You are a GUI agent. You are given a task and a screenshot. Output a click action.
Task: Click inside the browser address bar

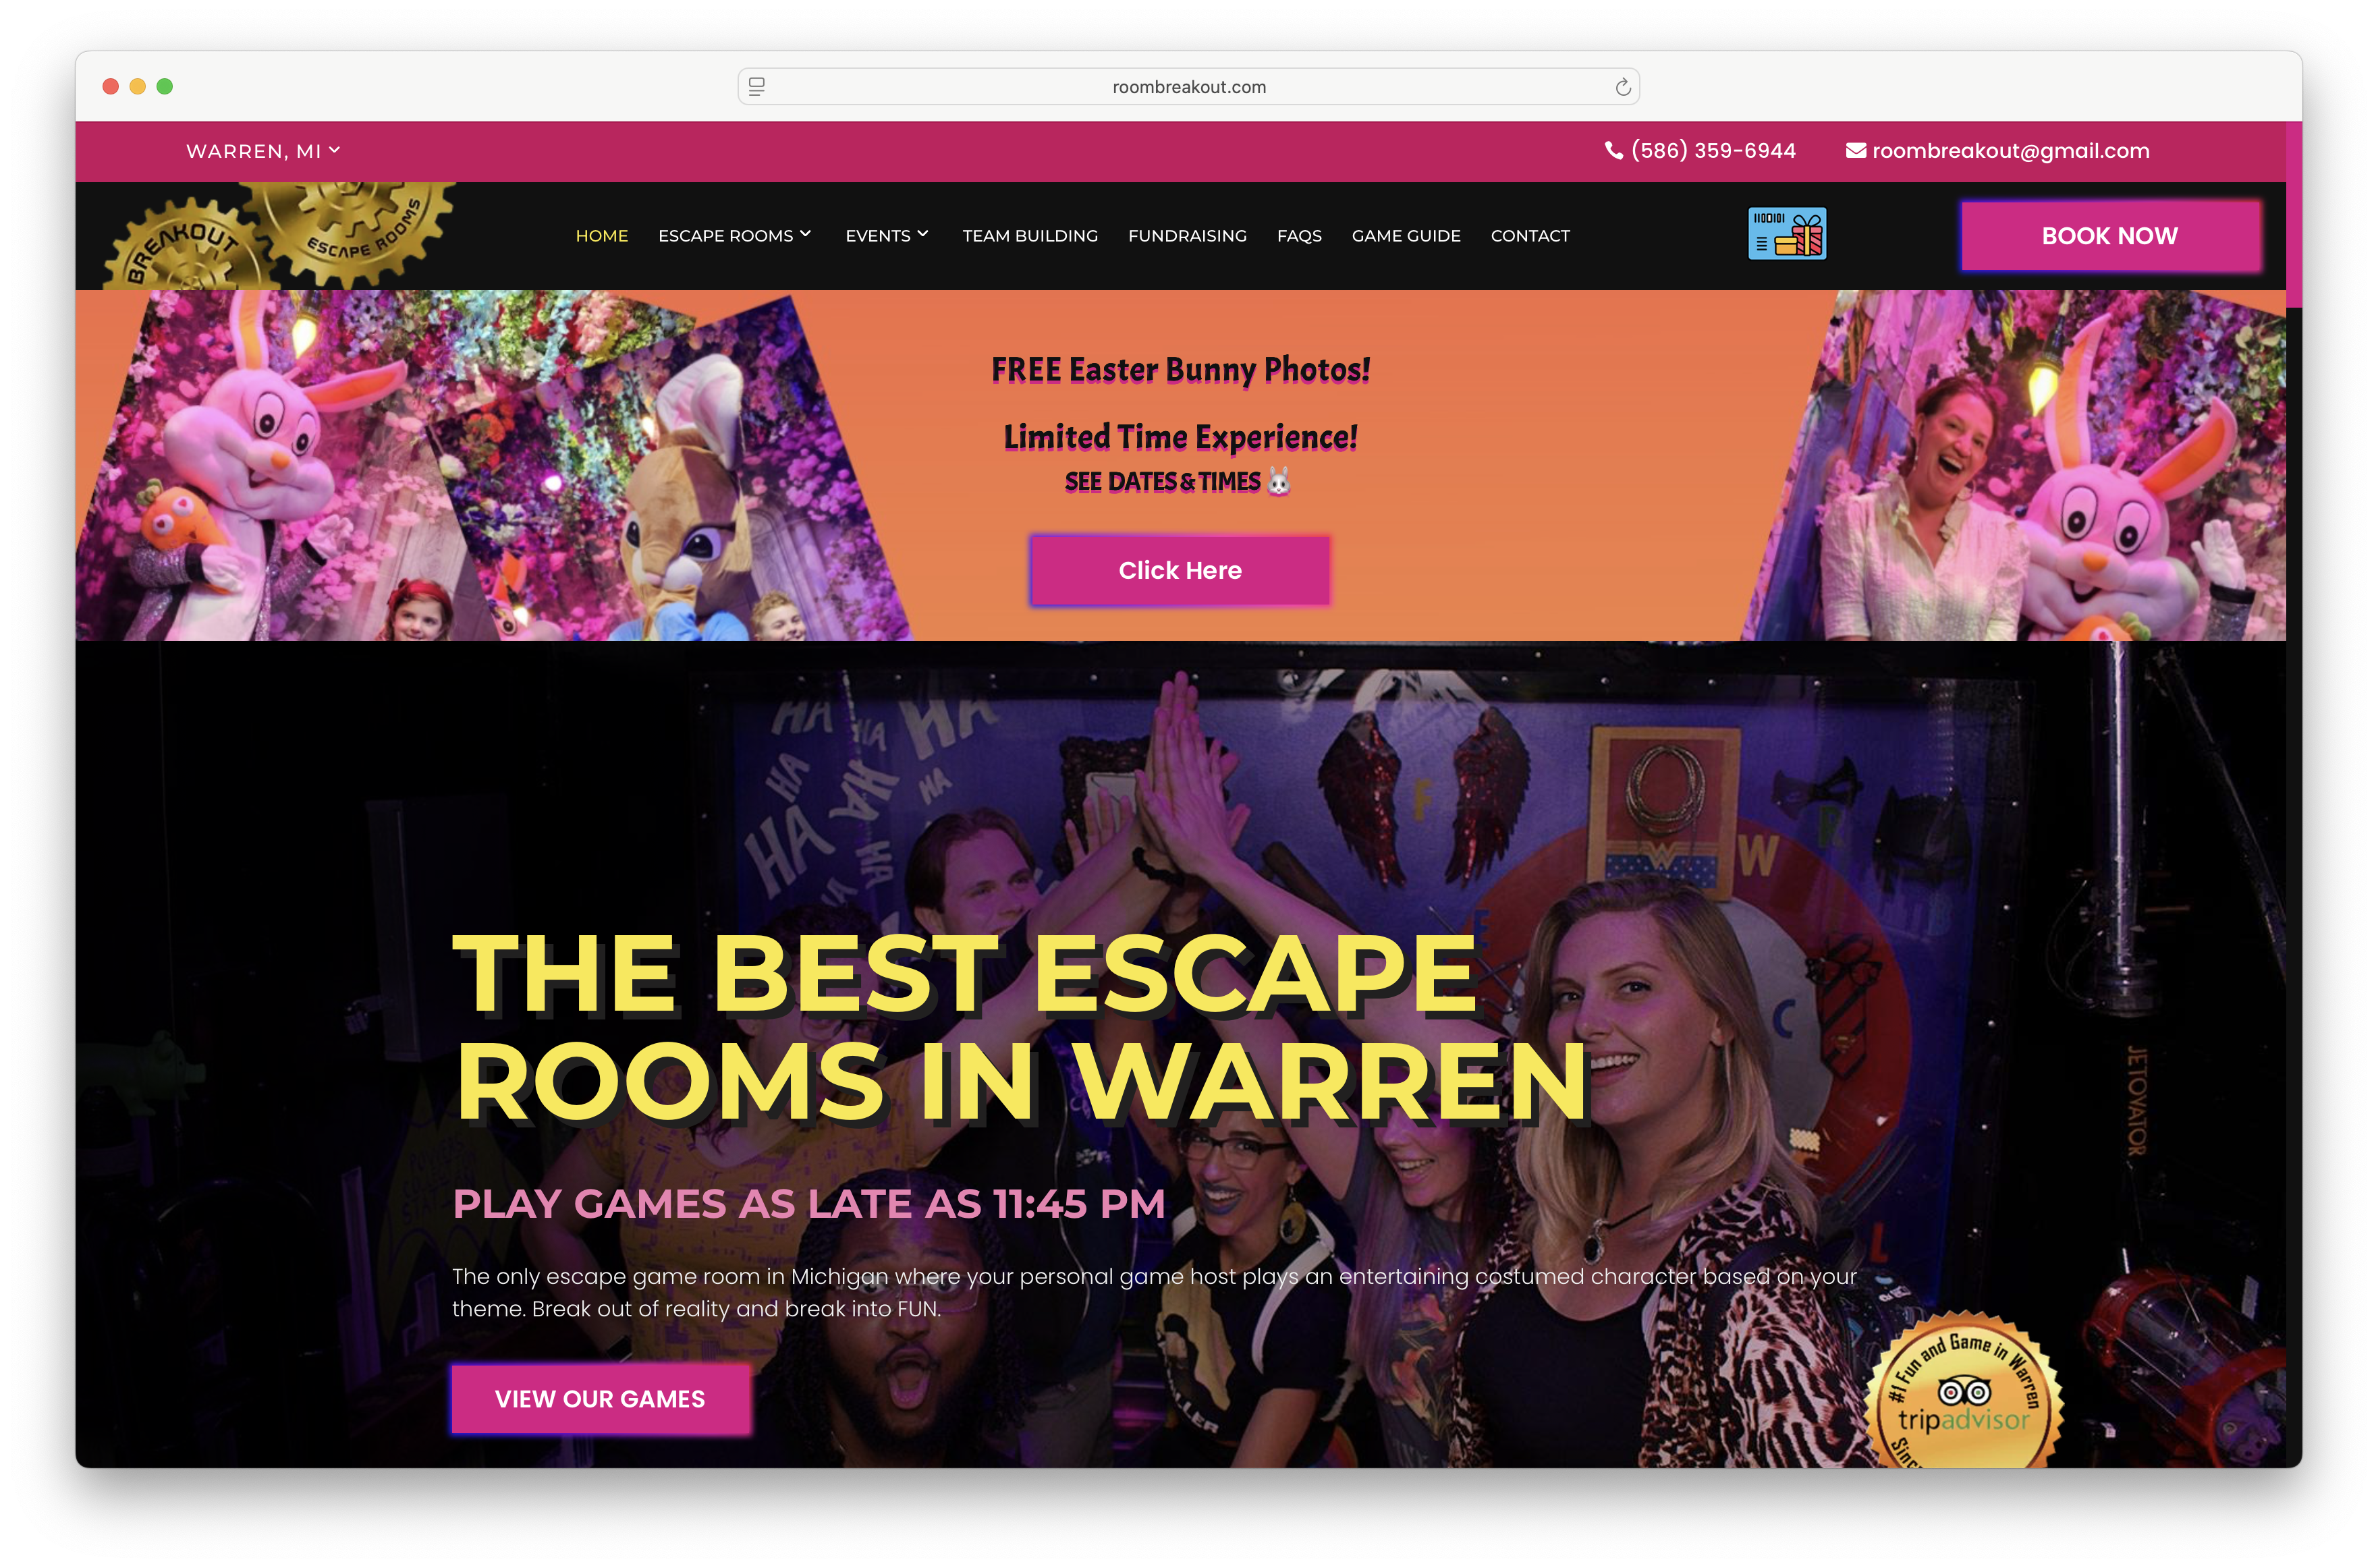click(x=1188, y=86)
